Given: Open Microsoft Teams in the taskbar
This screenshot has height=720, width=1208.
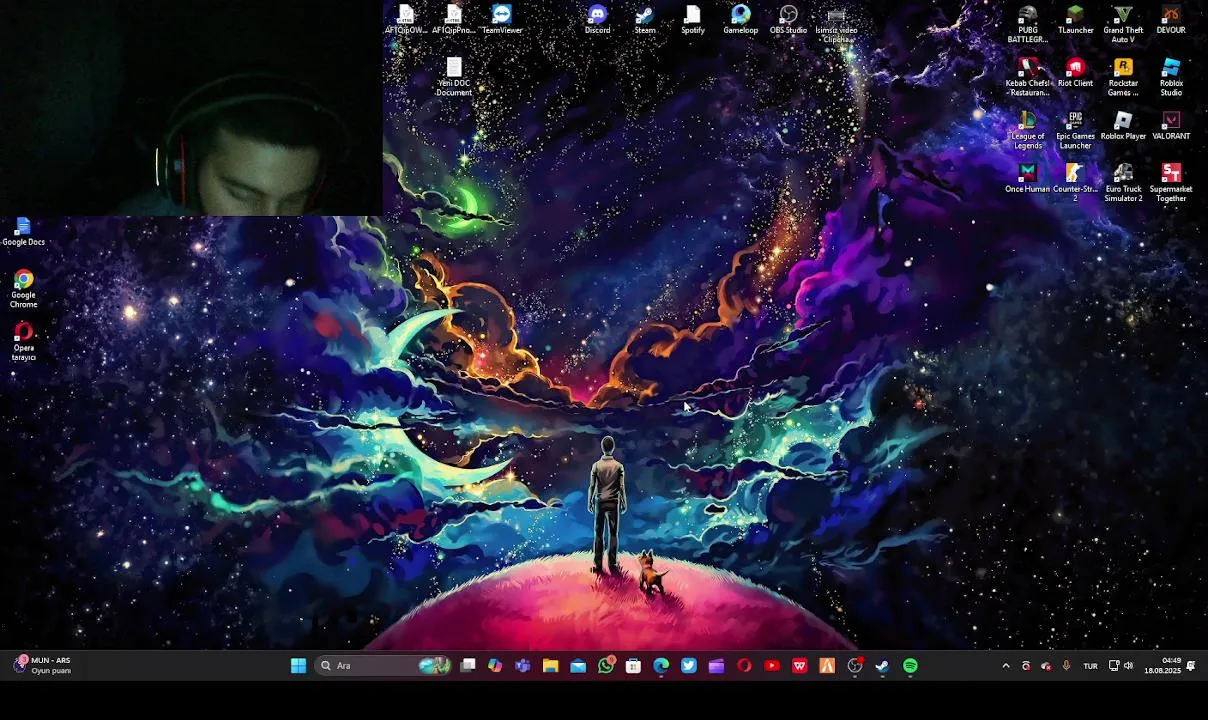Looking at the screenshot, I should (x=522, y=666).
